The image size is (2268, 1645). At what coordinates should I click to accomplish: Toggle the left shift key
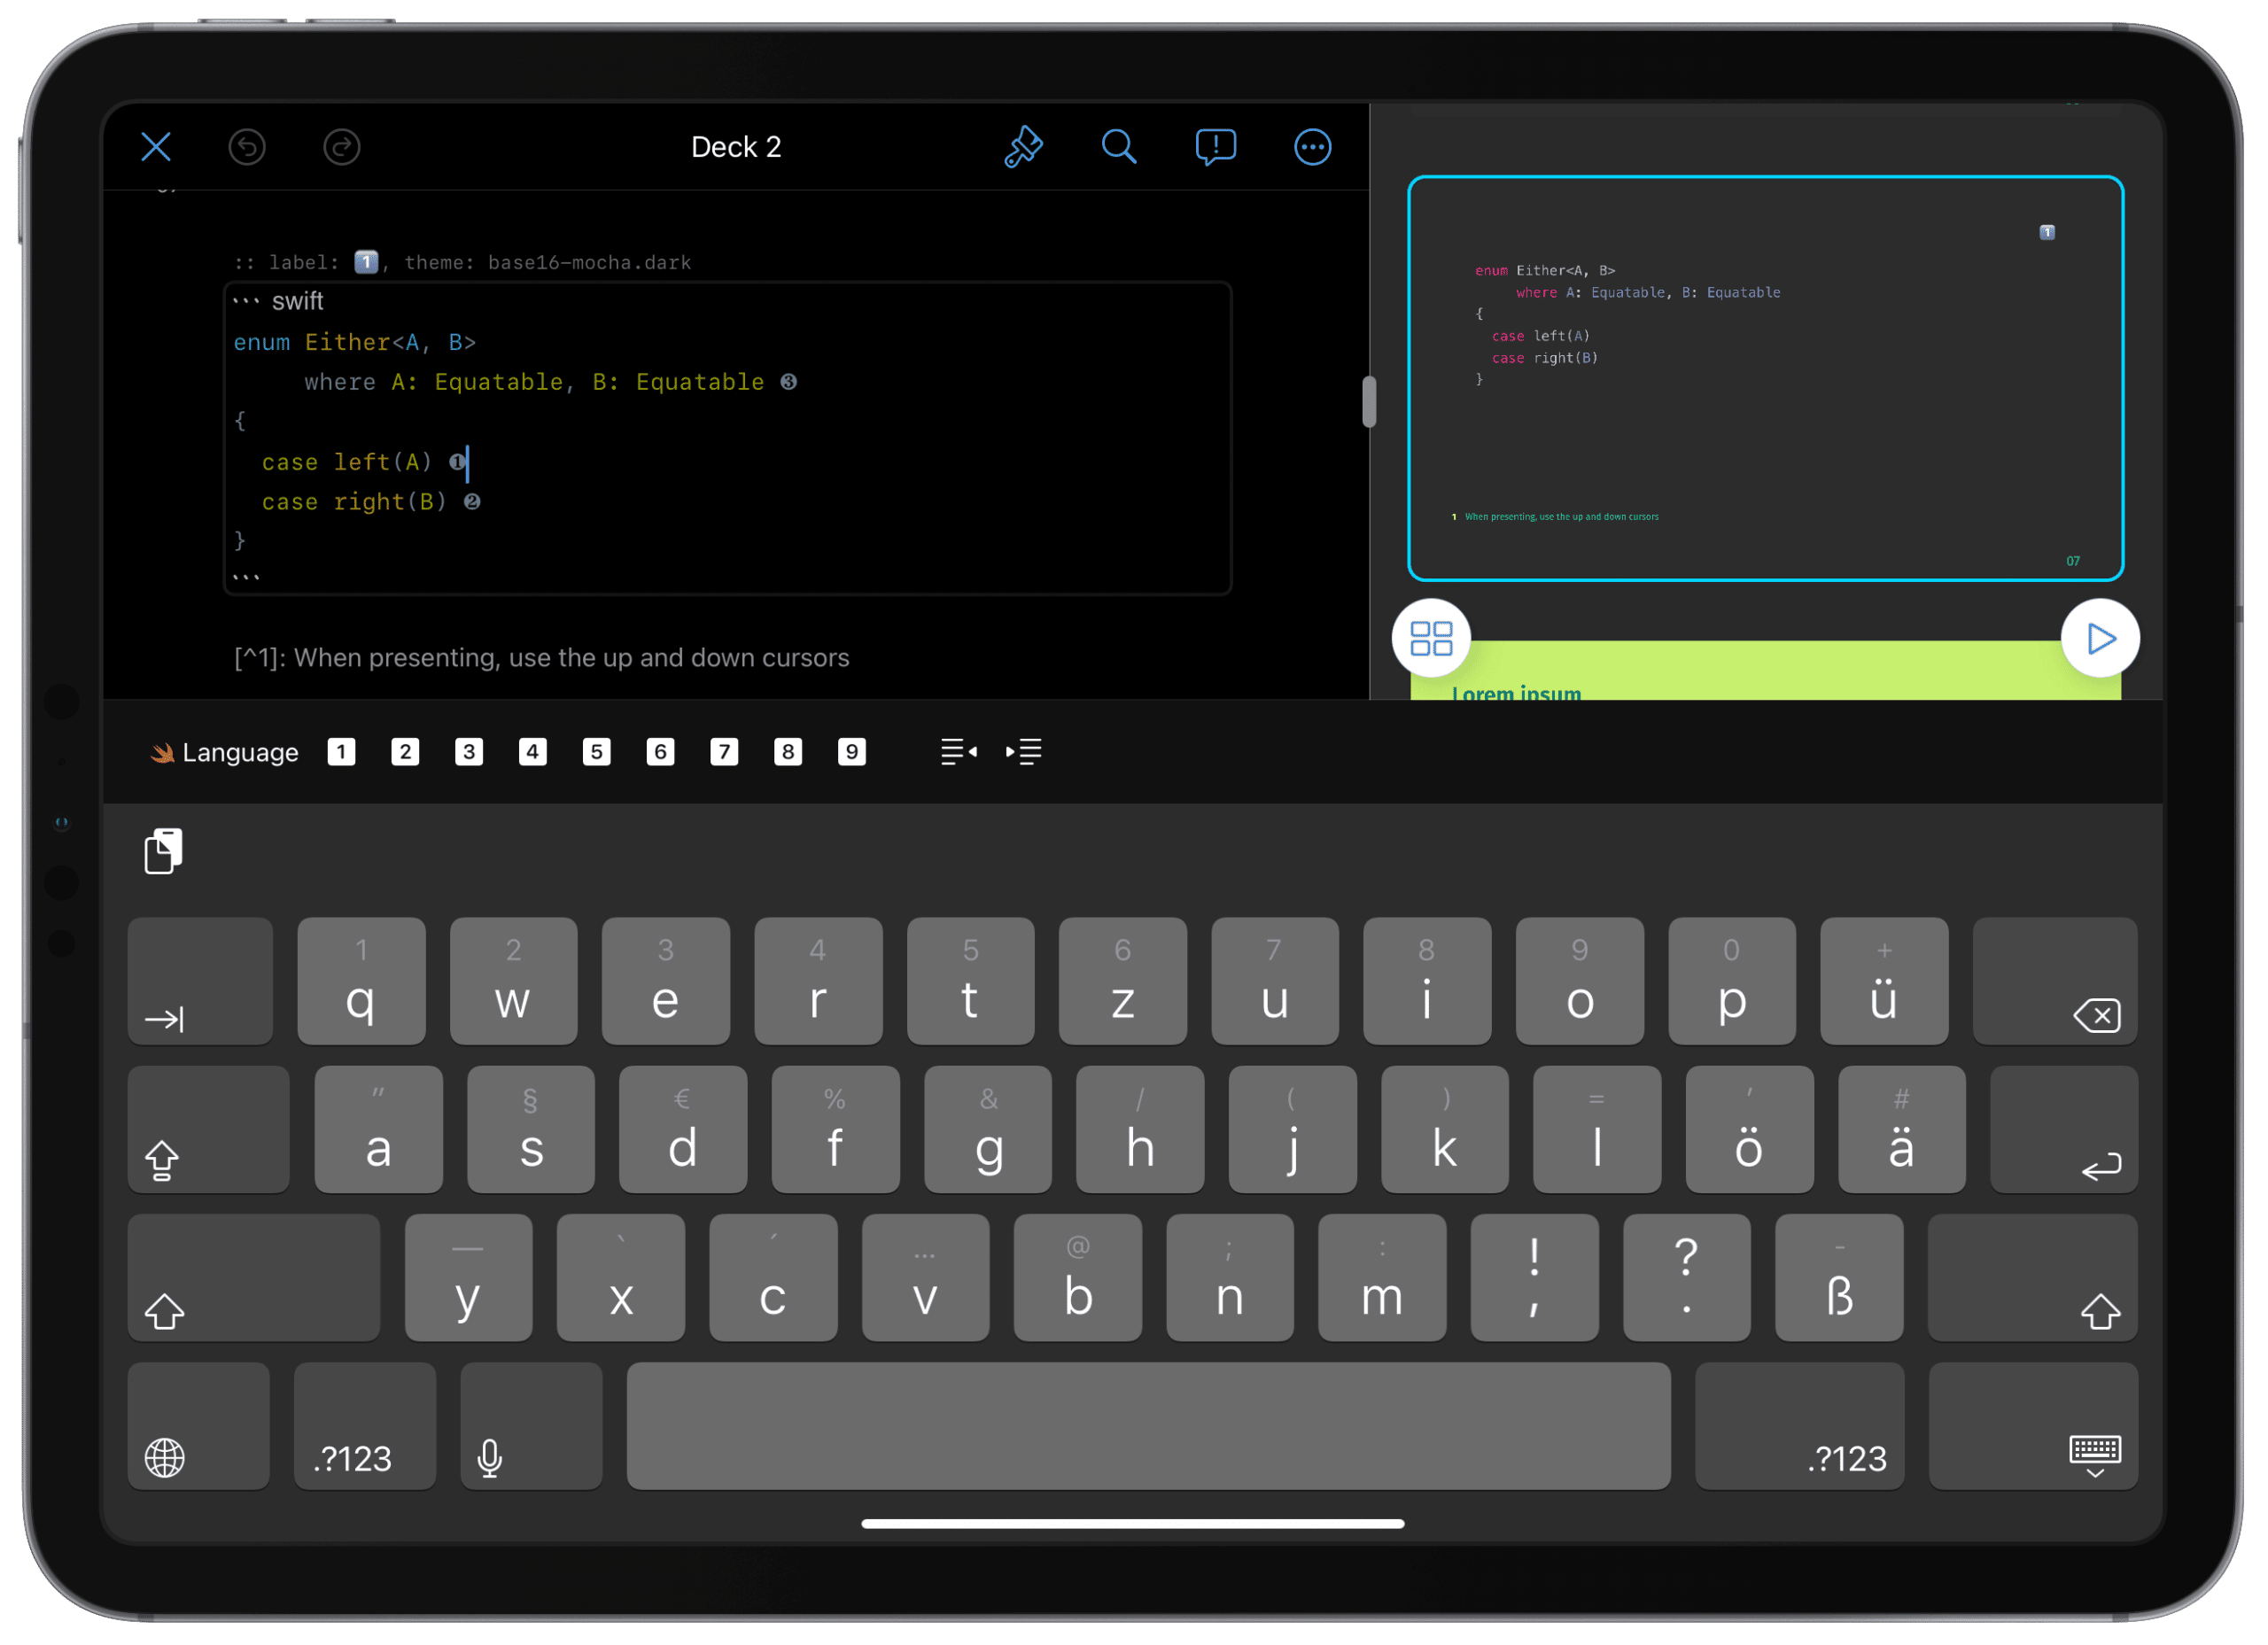253,1278
